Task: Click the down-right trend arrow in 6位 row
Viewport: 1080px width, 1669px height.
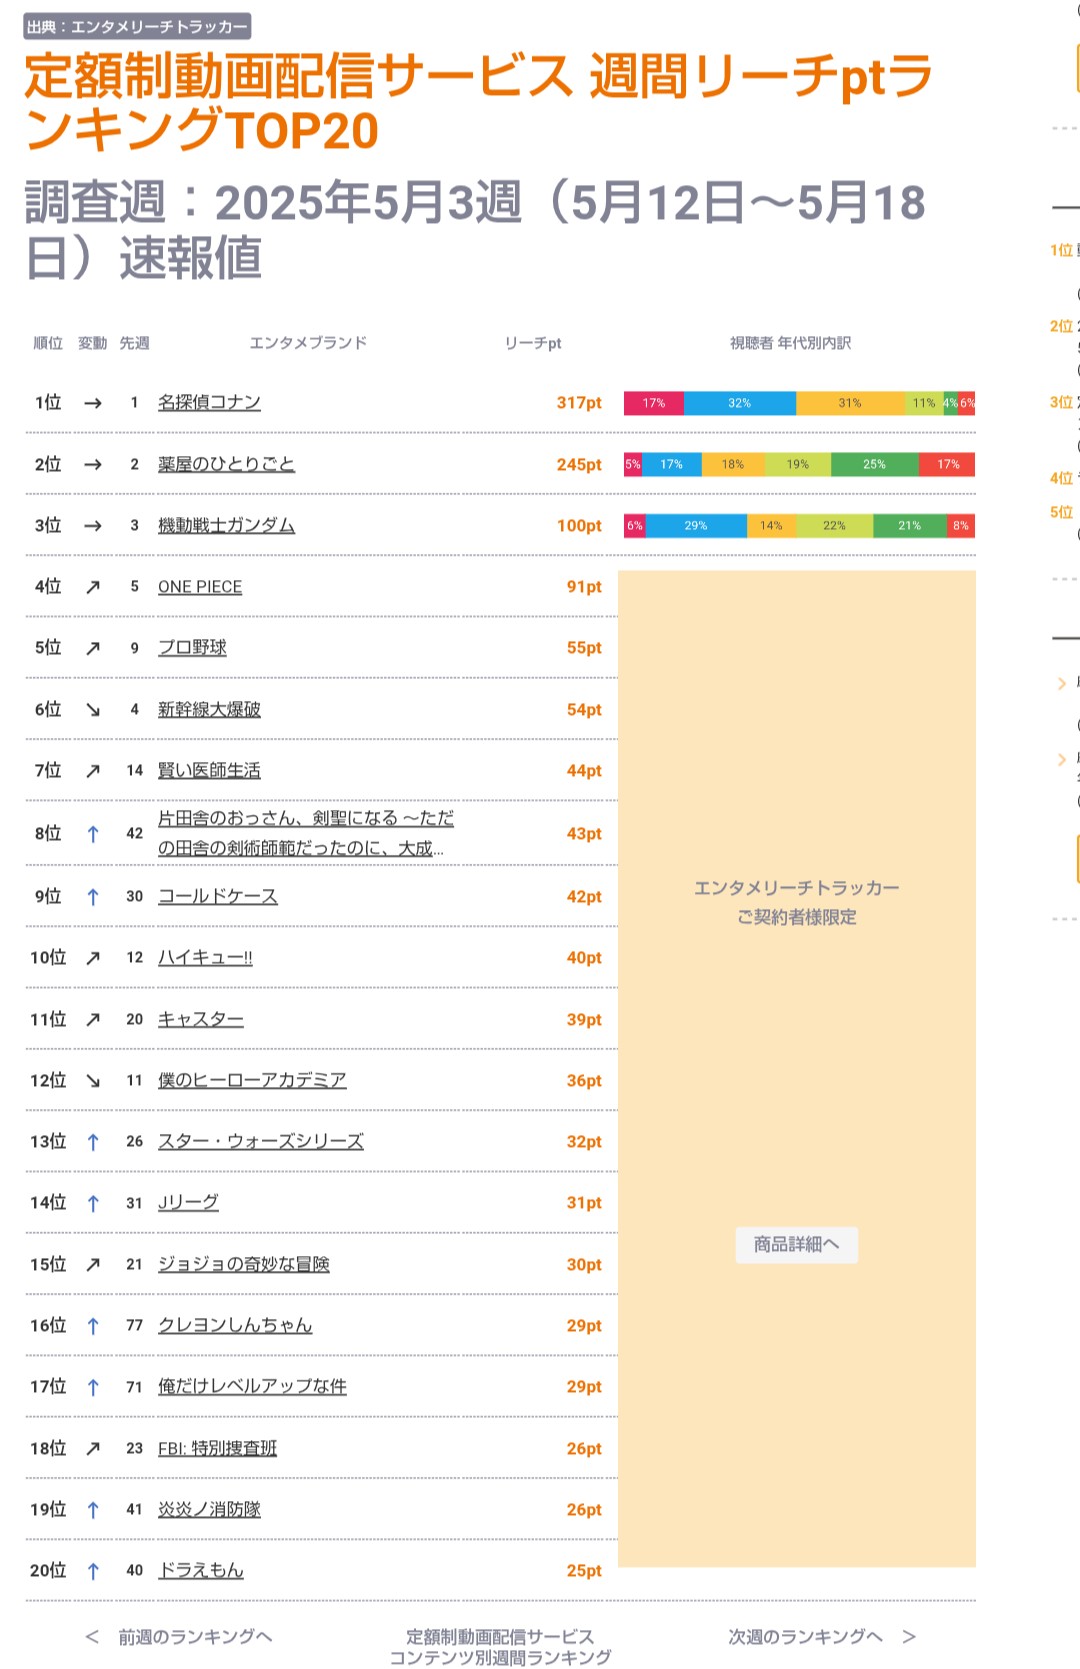Action: (93, 710)
